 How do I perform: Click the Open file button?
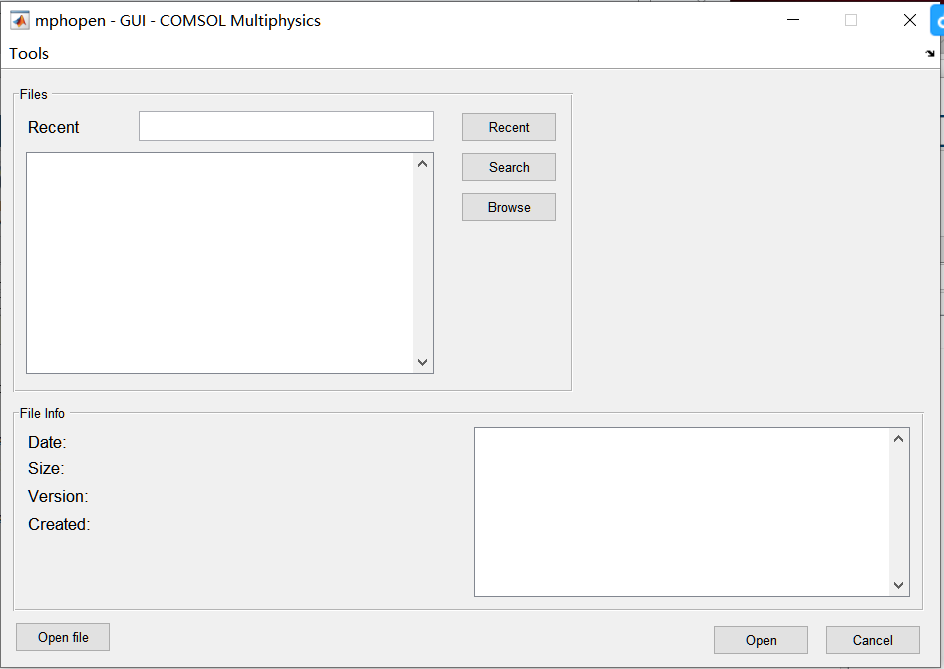pyautogui.click(x=62, y=636)
